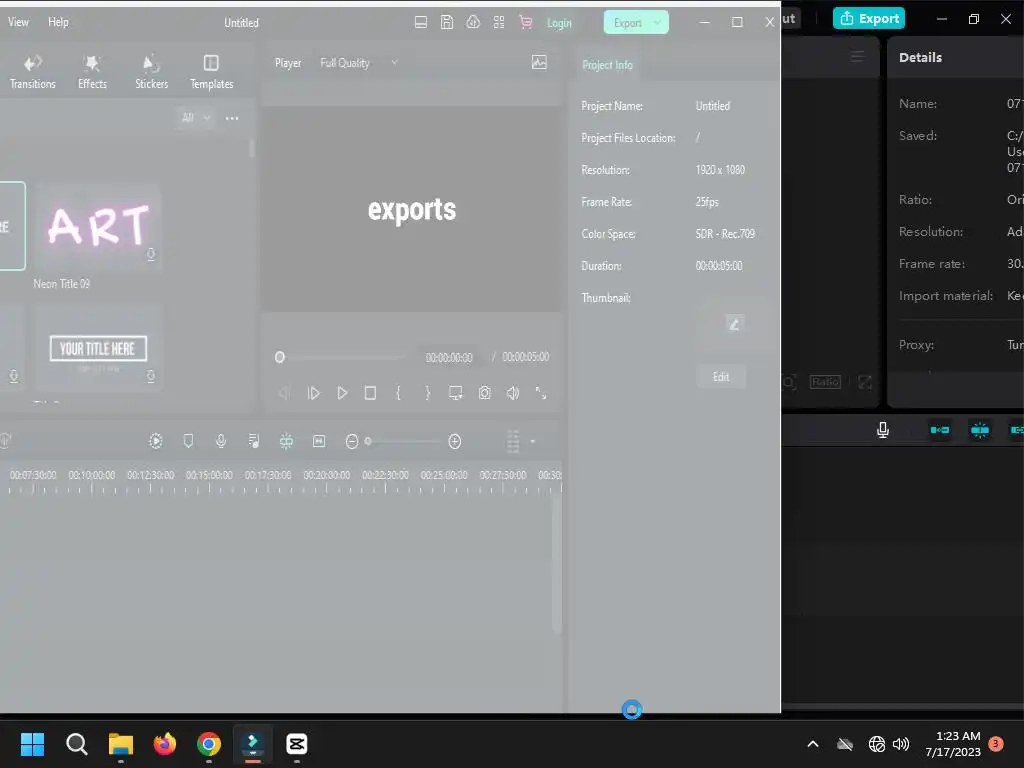Click the display on monitor icon
Viewport: 1024px width, 768px height.
[x=455, y=393]
